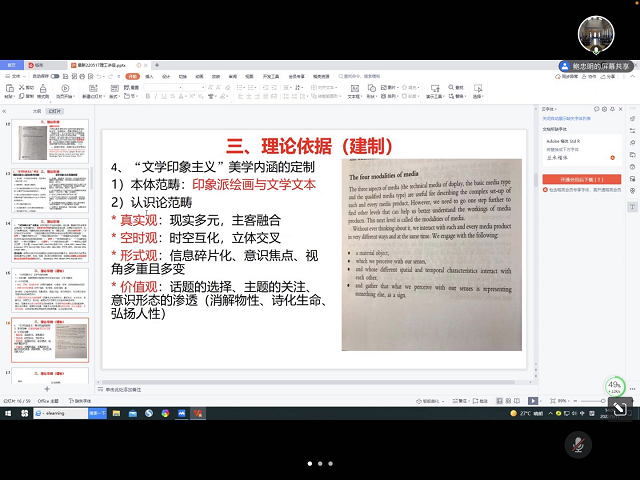Open the slide Layout dropdown
The width and height of the screenshot is (640, 480).
click(115, 96)
